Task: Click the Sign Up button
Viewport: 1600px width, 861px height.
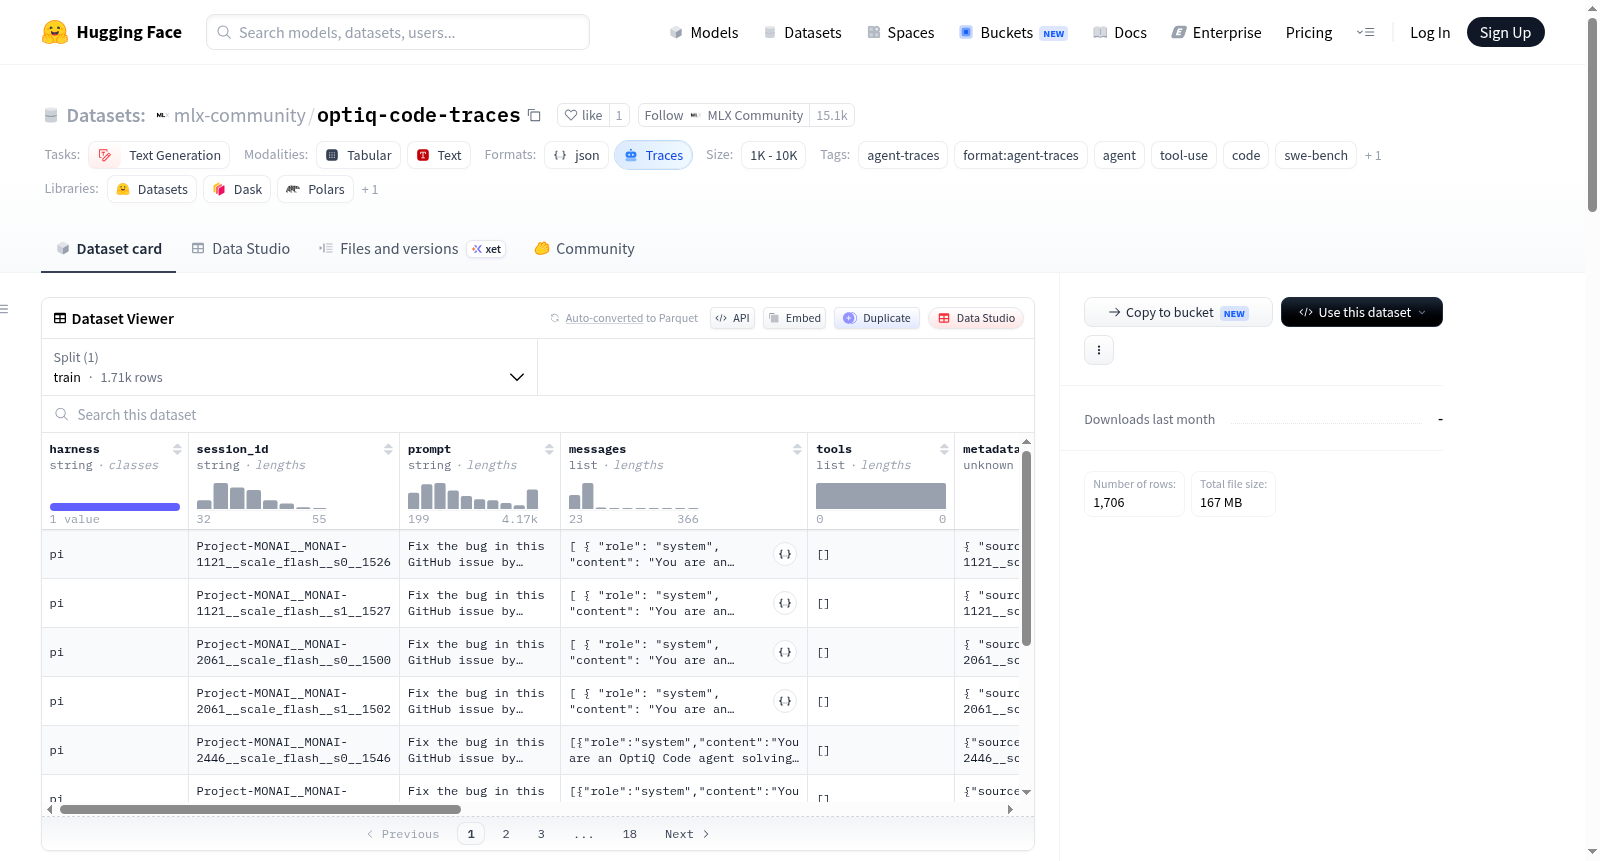Action: coord(1506,32)
